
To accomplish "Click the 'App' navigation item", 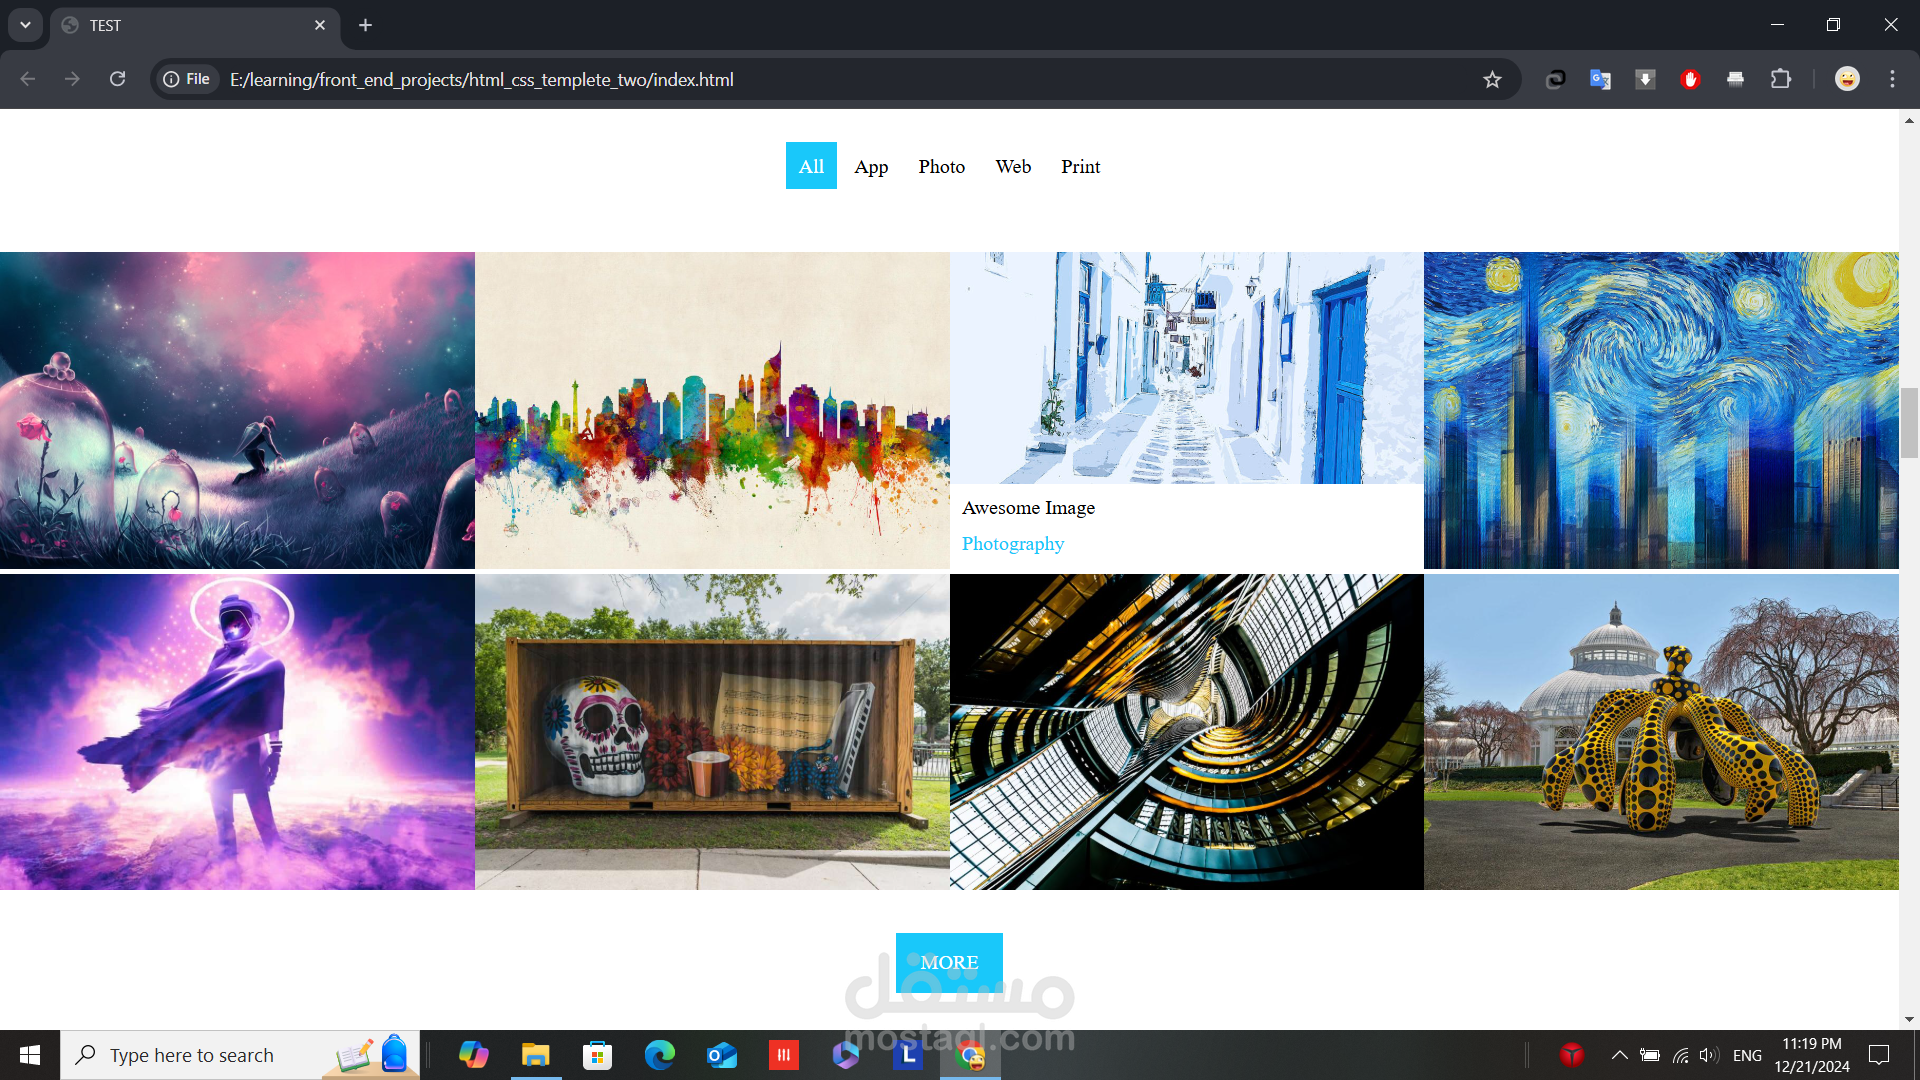I will [872, 165].
